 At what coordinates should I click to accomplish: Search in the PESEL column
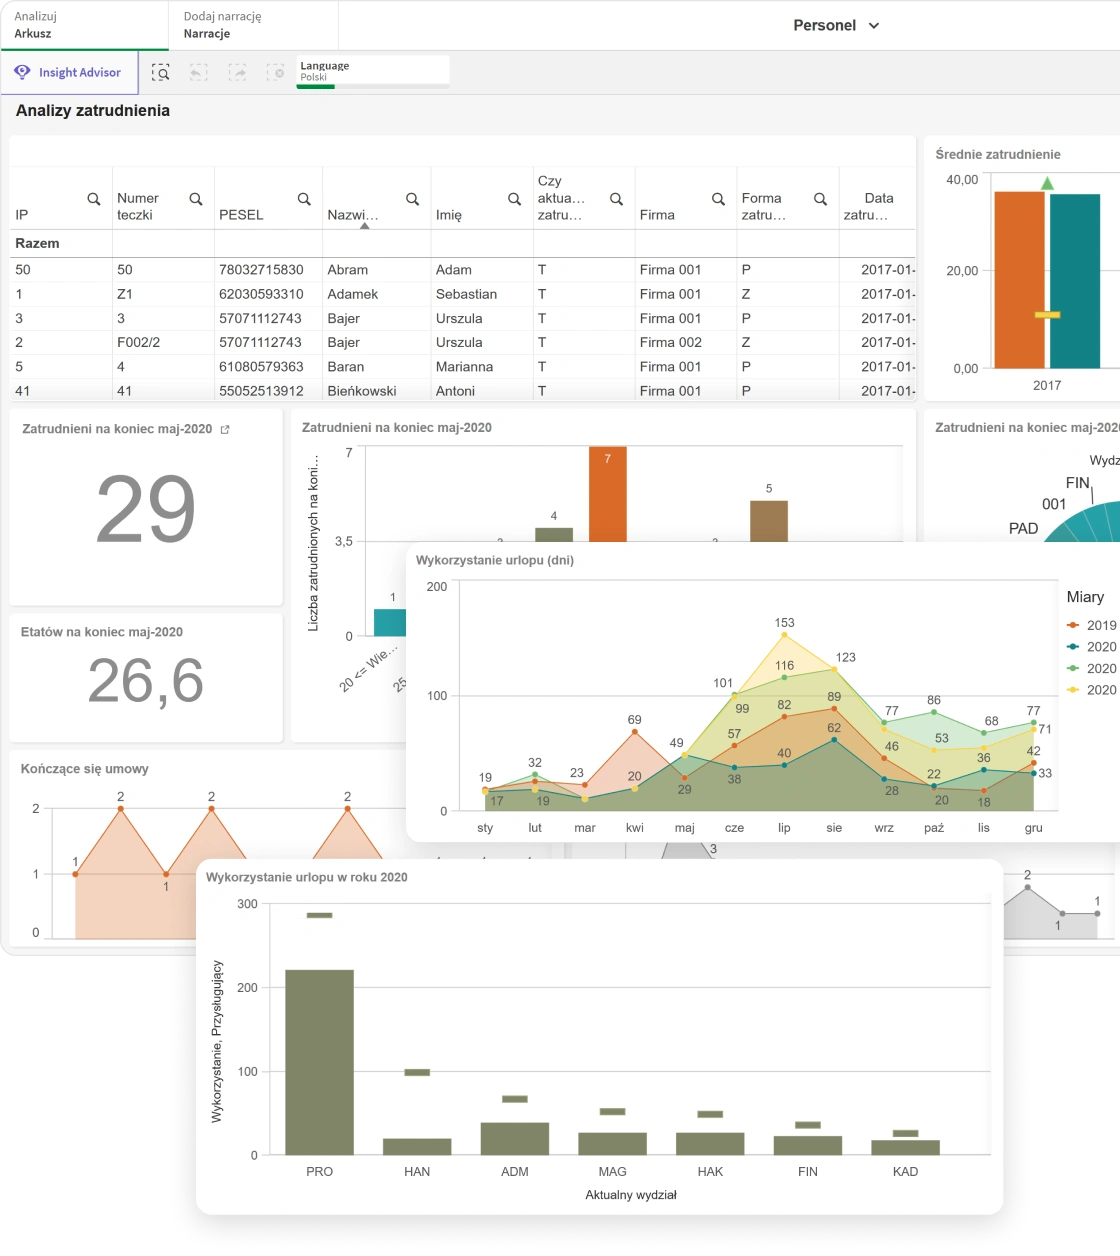click(304, 199)
